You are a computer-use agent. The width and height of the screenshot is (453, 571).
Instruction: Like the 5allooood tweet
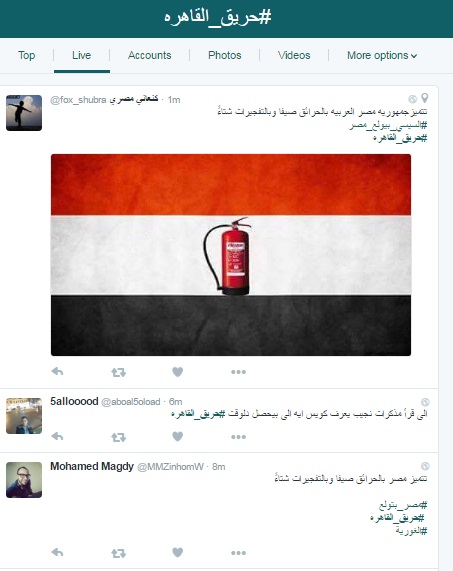178,436
